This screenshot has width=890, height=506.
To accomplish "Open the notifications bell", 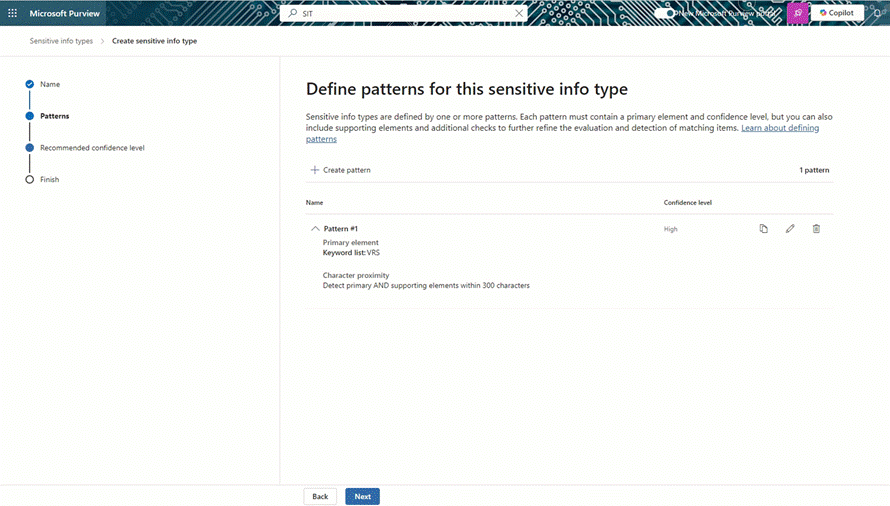I will point(879,13).
